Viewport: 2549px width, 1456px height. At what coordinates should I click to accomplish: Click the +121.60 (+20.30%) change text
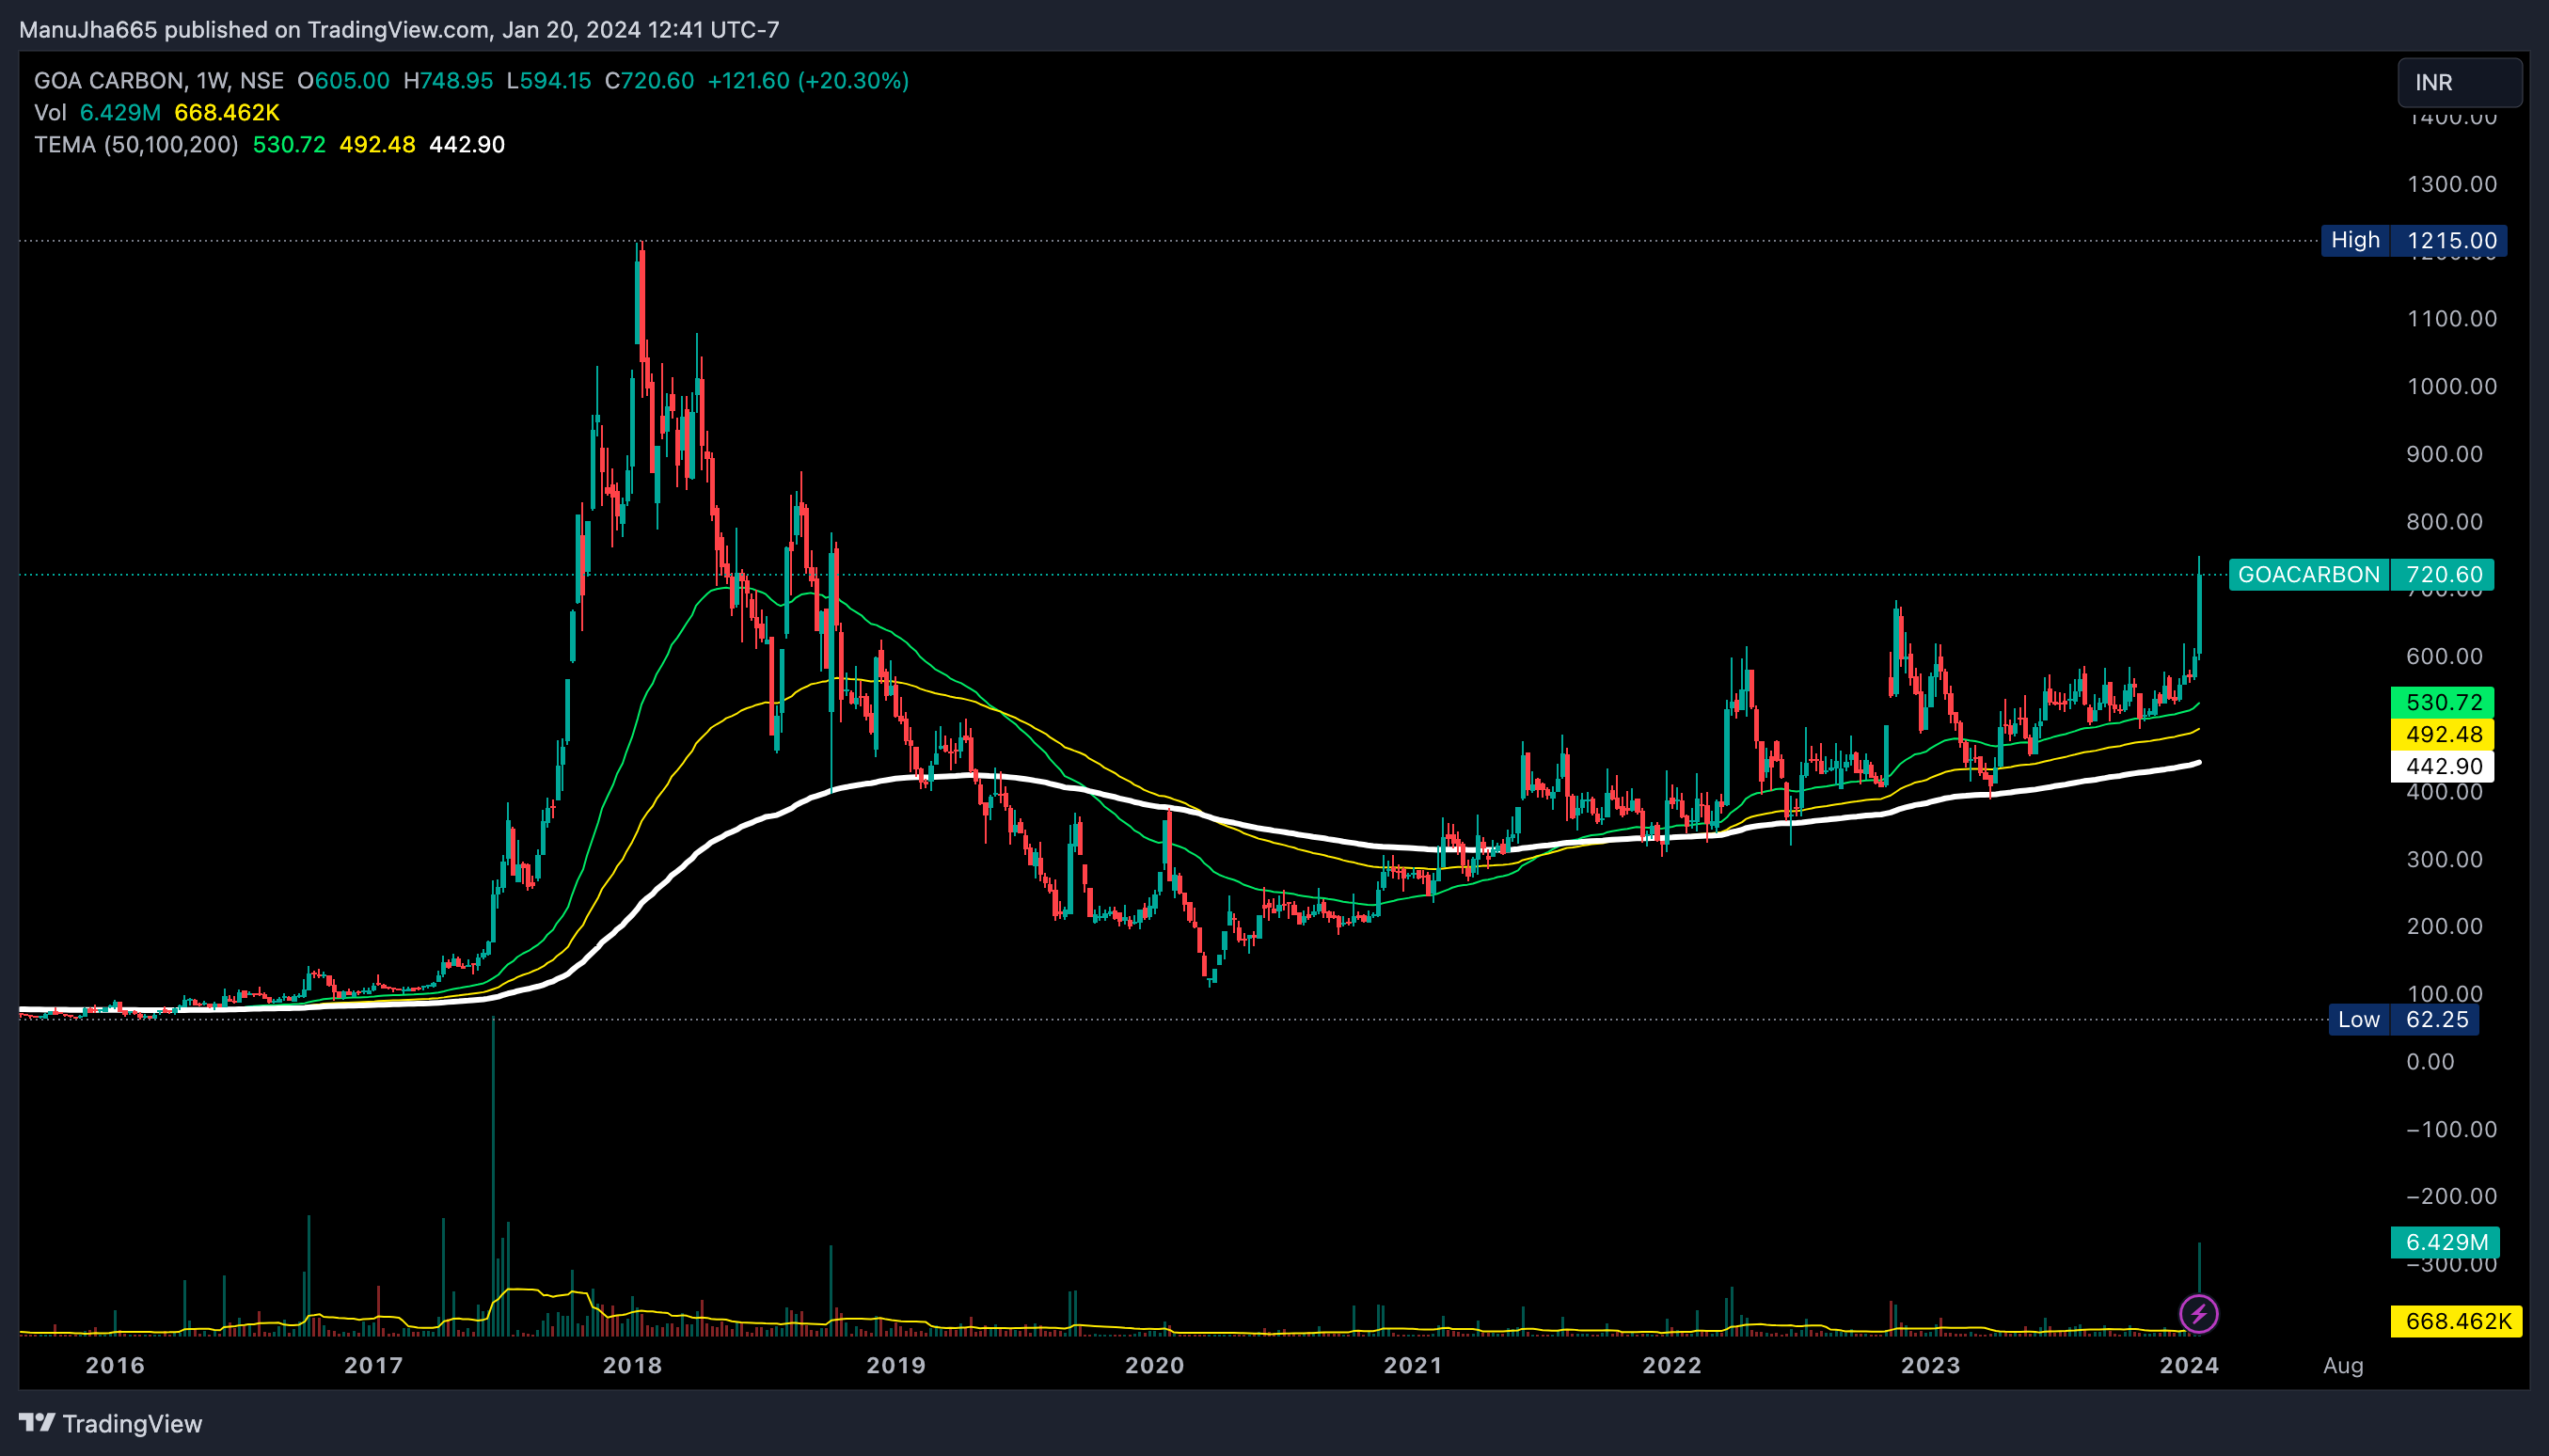coord(808,81)
